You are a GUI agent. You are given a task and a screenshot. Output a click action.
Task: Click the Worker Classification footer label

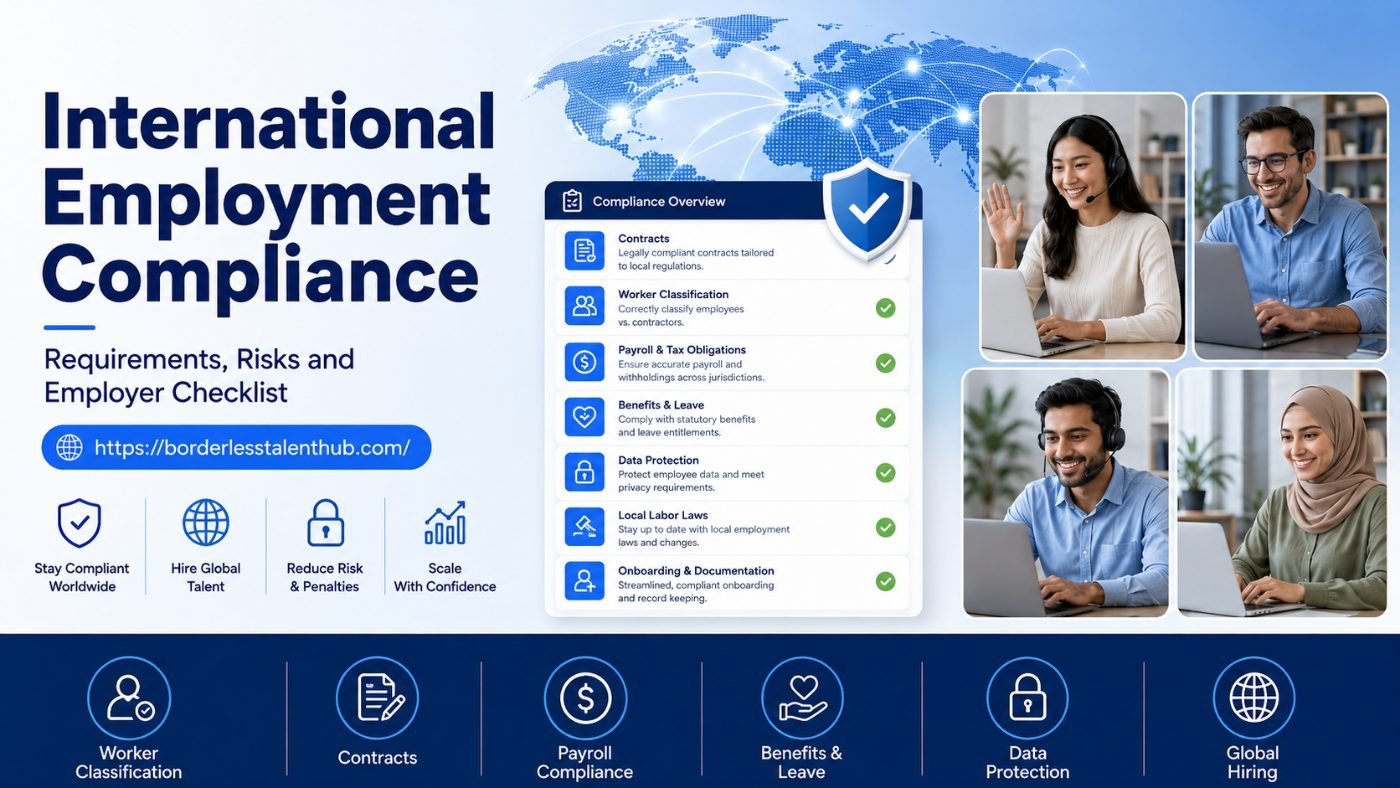pyautogui.click(x=129, y=763)
